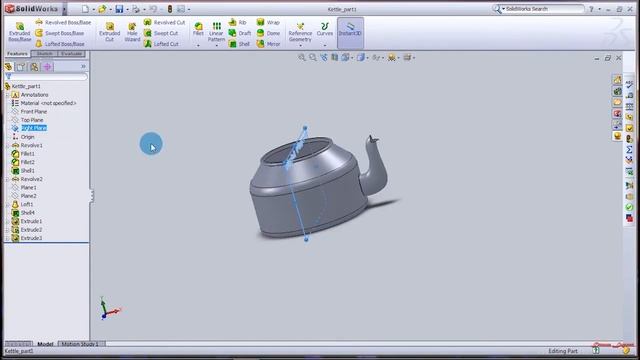
Task: Select Lofted Cut tool
Action: [161, 44]
